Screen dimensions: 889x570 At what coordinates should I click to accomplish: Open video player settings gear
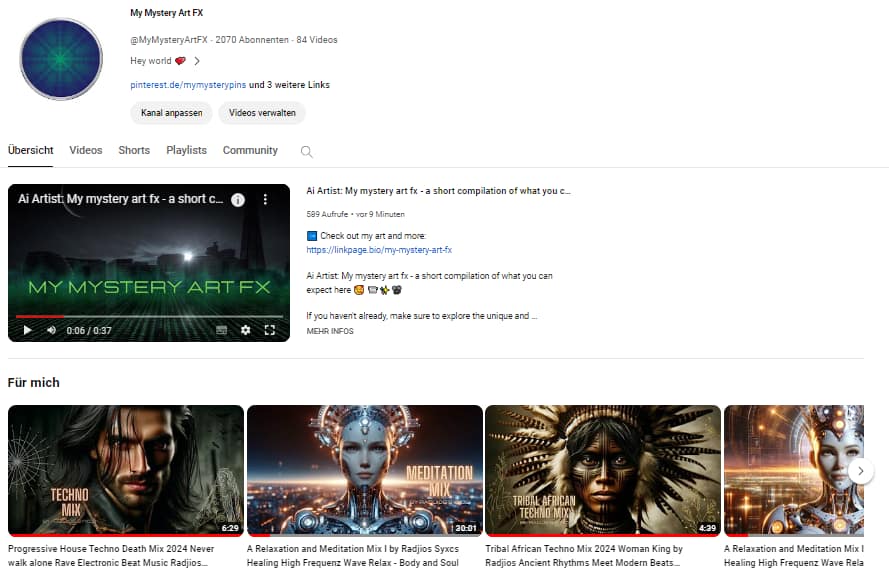pyautogui.click(x=246, y=330)
